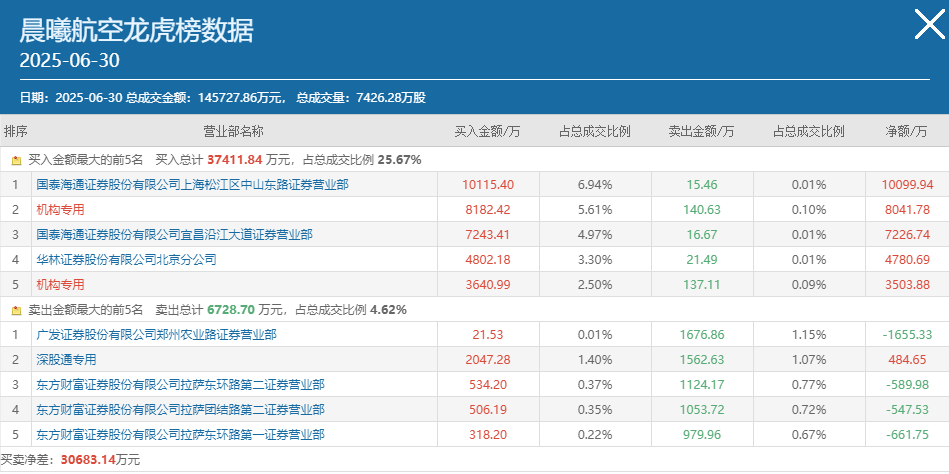
Task: Click the icon beside 买入金额最大的前5名
Action: click(16, 161)
